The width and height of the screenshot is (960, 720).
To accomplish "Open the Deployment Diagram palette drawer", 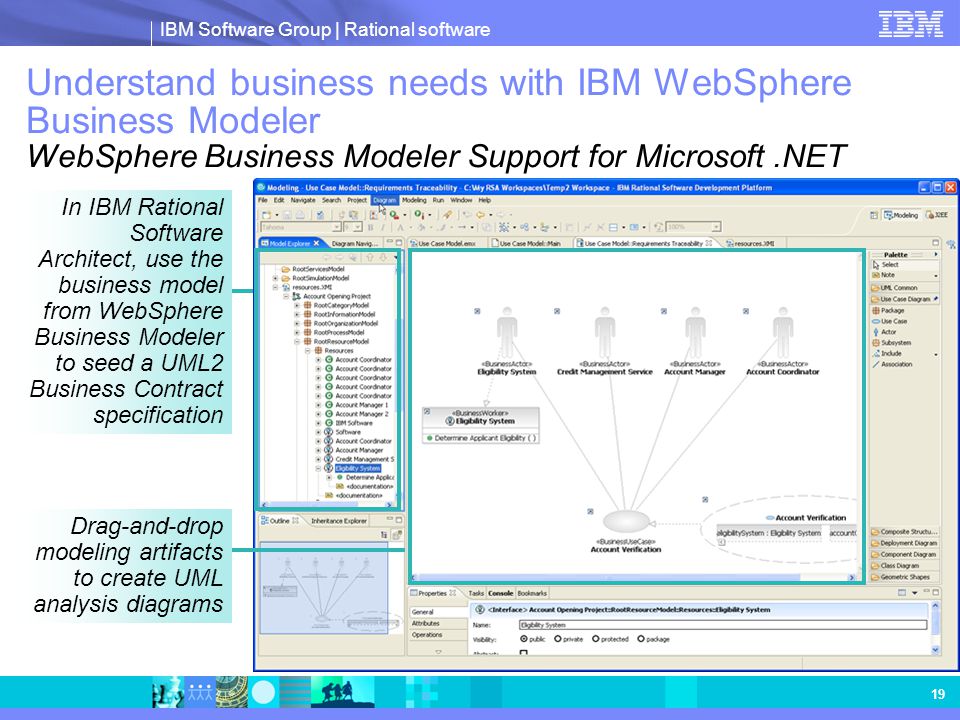I will click(x=904, y=543).
